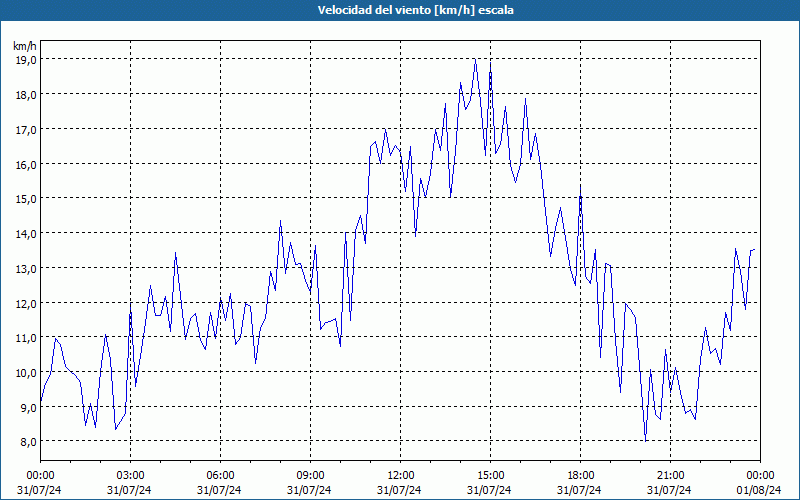Screen dimensions: 800x500
Task: Click the y-axis value "19,0"
Action: pos(26,60)
